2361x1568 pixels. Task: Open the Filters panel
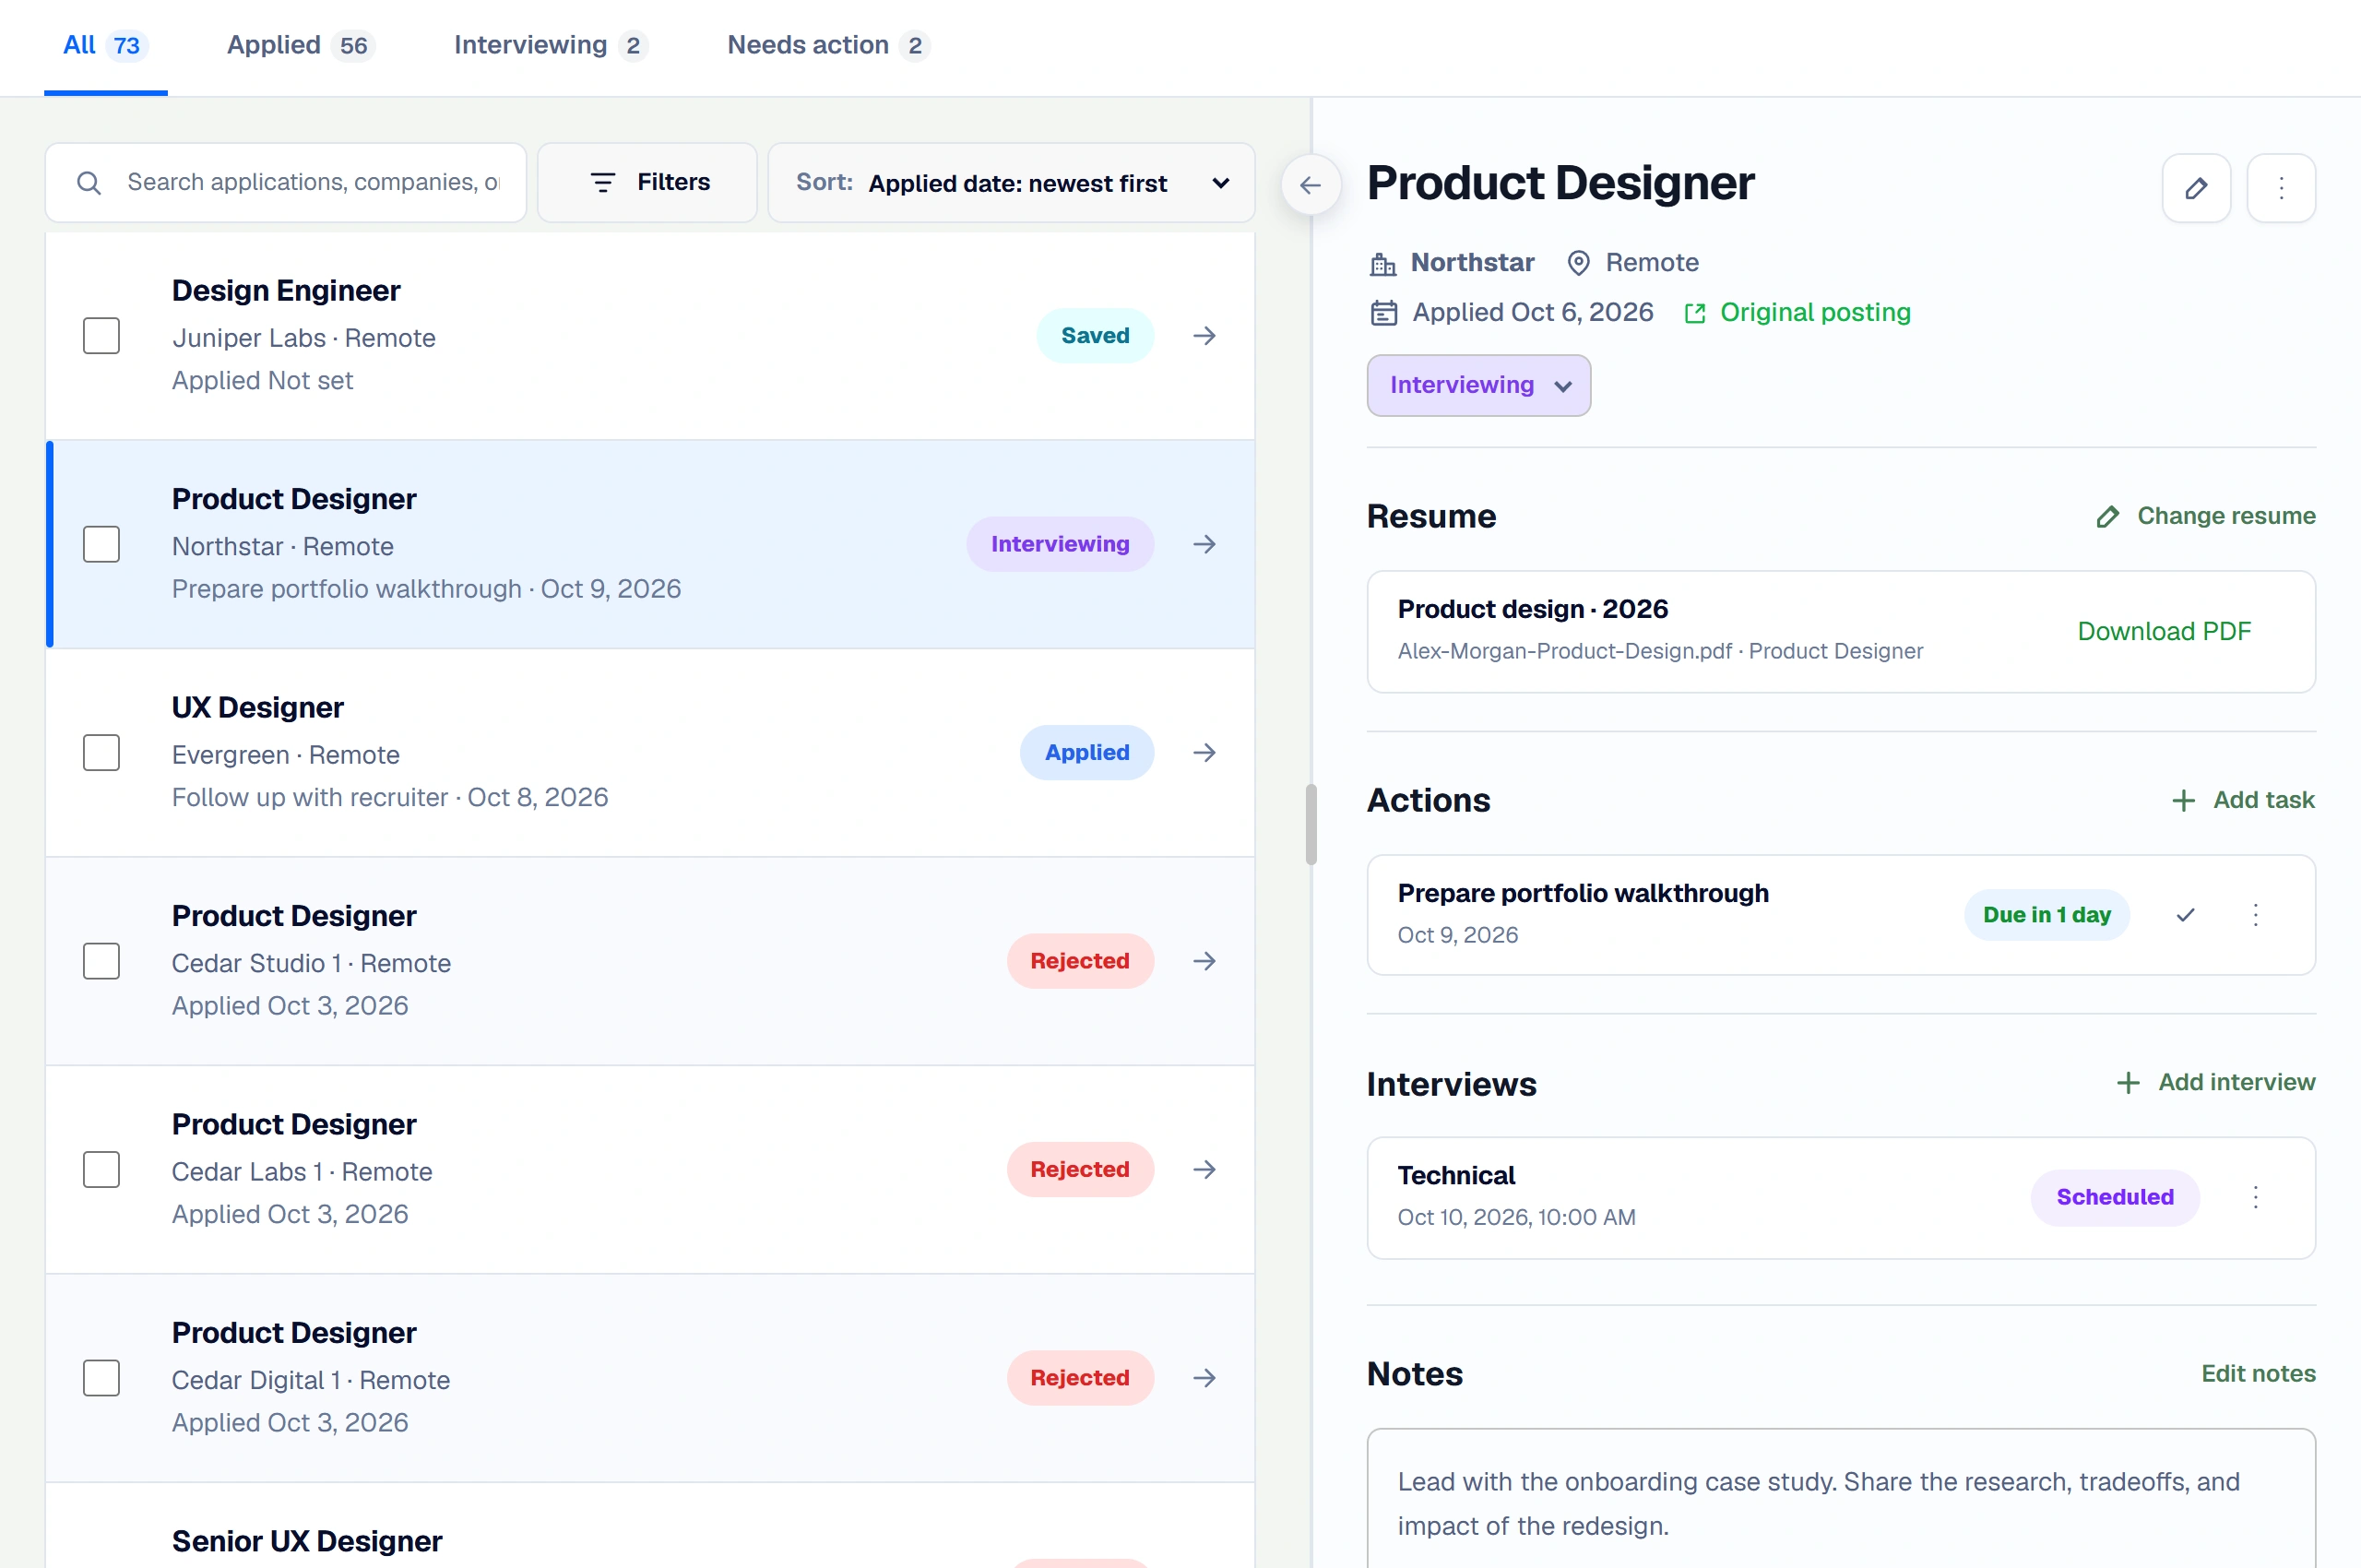[x=647, y=183]
